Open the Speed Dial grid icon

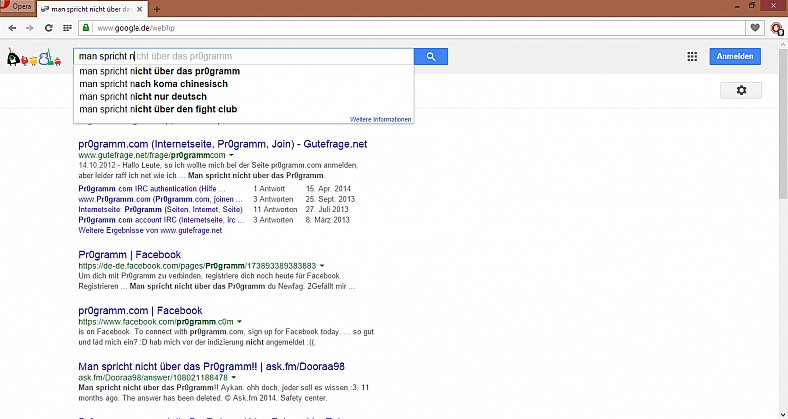[x=67, y=28]
